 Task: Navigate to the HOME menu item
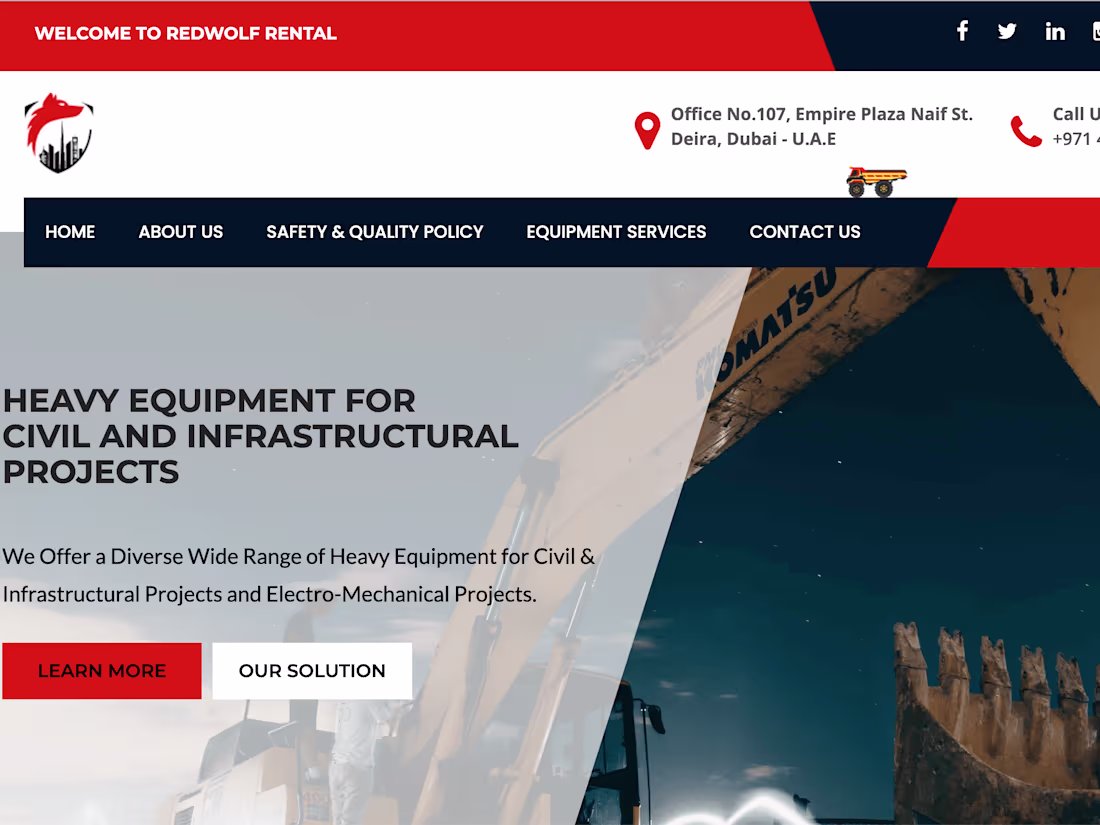70,232
